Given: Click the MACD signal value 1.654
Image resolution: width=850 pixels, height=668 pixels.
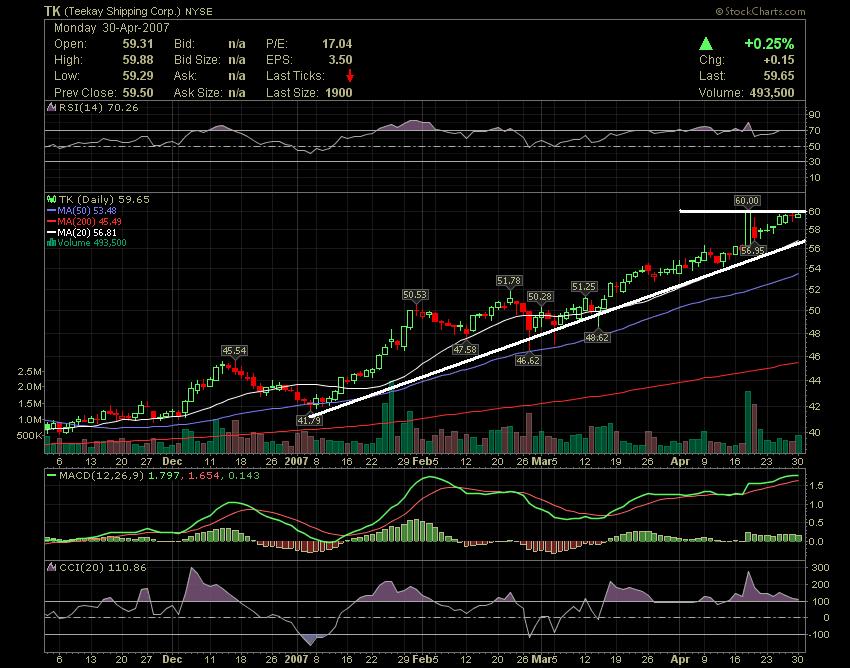Looking at the screenshot, I should pos(204,476).
